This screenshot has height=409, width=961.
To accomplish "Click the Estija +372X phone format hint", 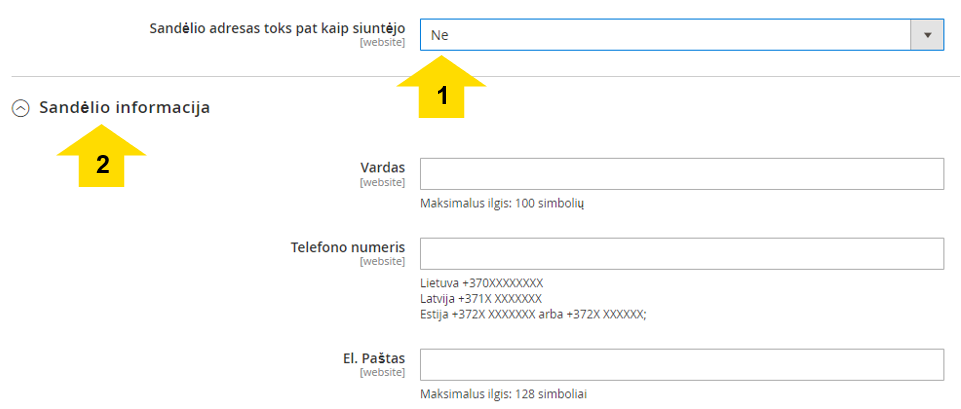I will coord(533,315).
